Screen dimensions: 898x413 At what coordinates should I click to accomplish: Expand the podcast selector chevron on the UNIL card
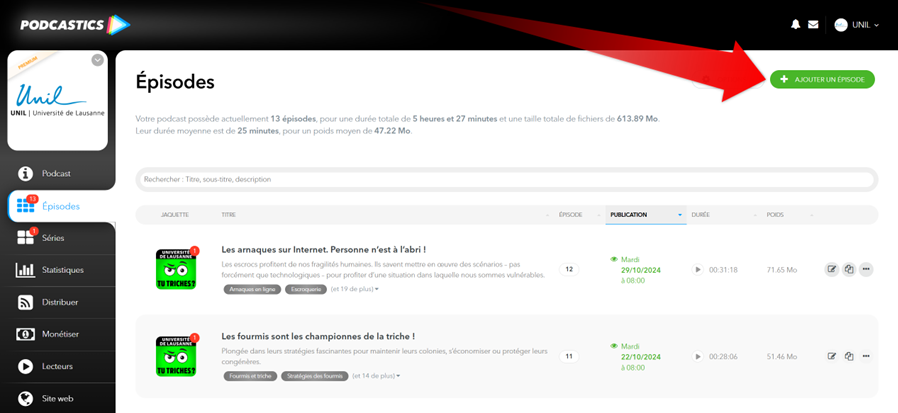(x=97, y=60)
